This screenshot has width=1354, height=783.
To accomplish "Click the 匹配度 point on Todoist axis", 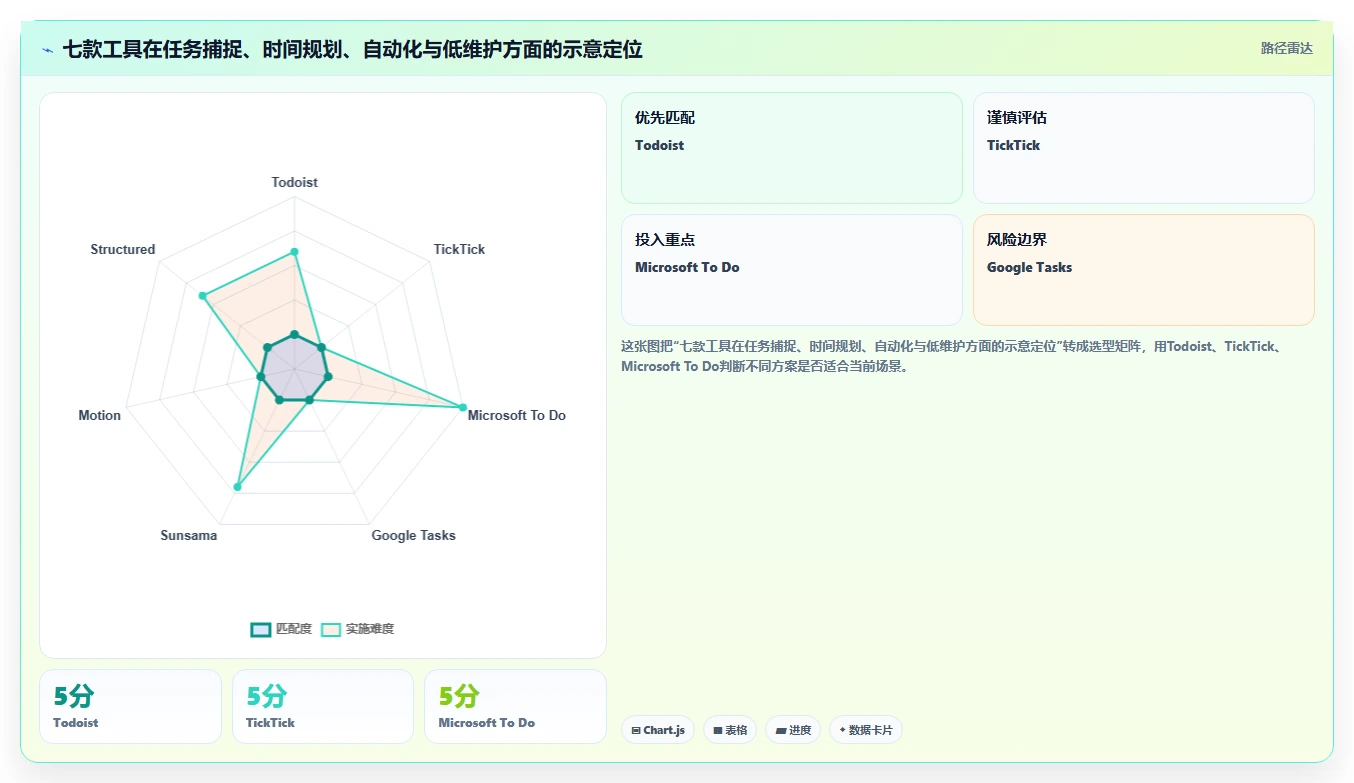I will pos(294,334).
